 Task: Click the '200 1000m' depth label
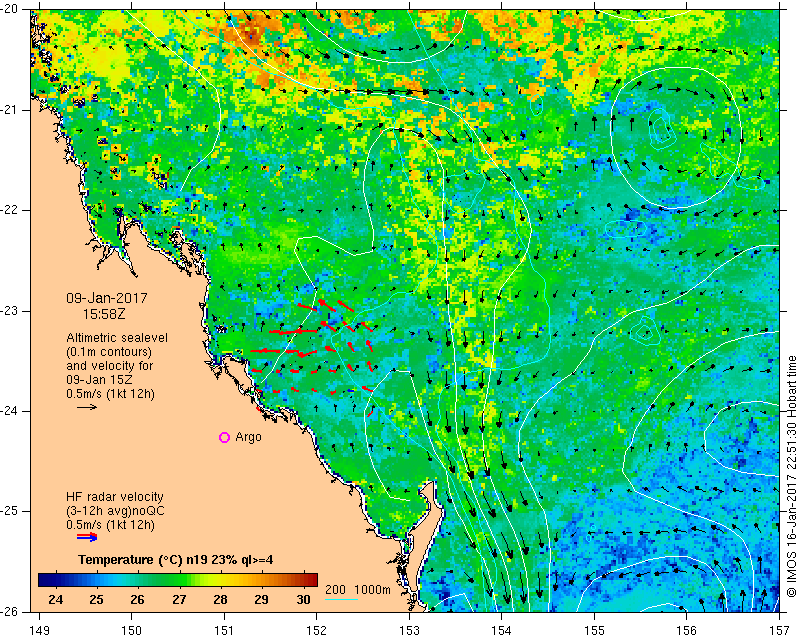point(358,590)
